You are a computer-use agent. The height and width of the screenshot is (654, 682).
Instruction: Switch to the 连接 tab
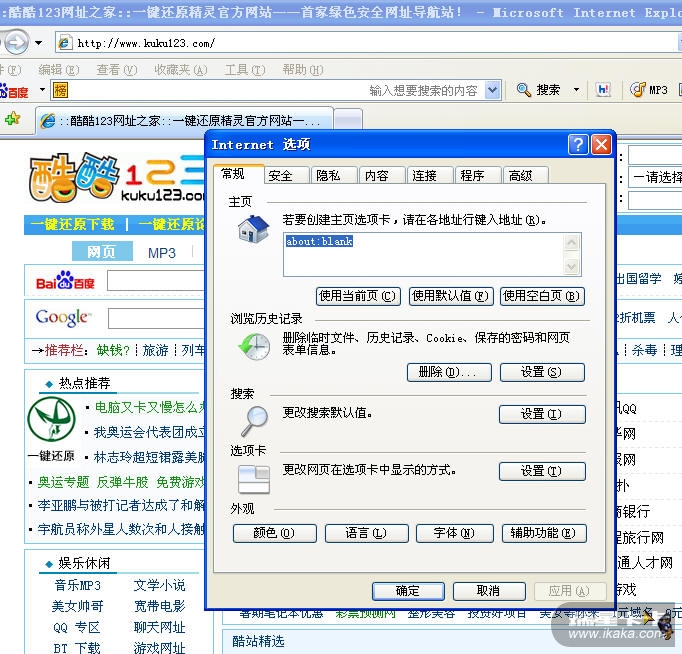430,175
